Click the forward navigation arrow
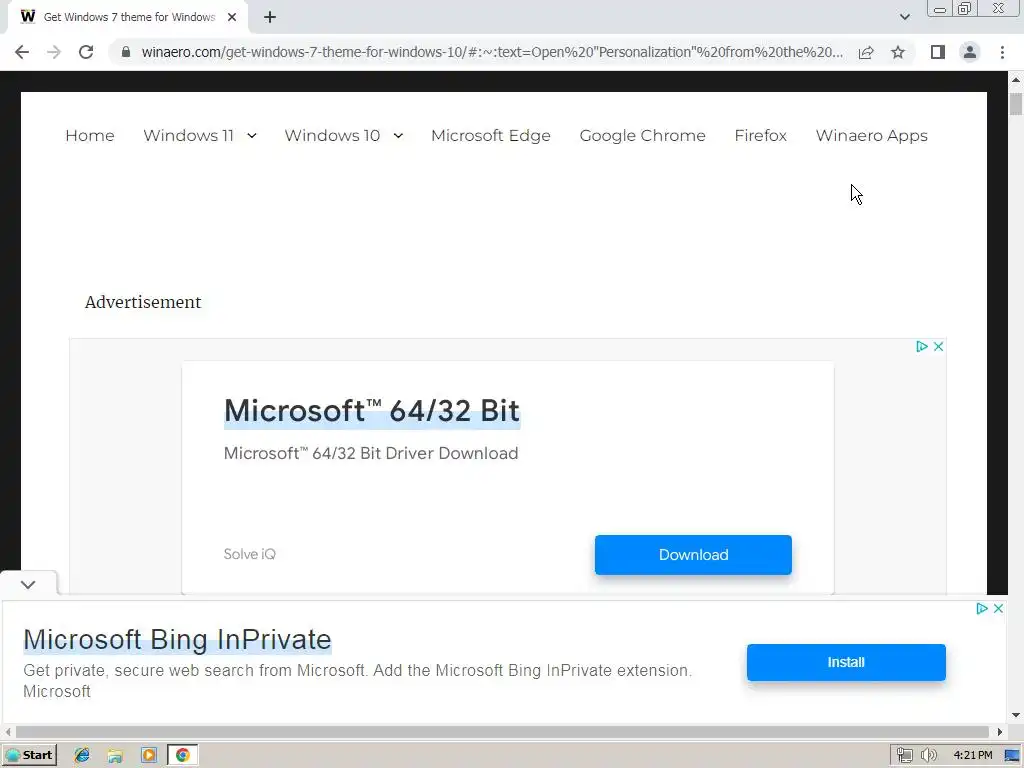Screen dimensions: 1024x768 [54, 52]
